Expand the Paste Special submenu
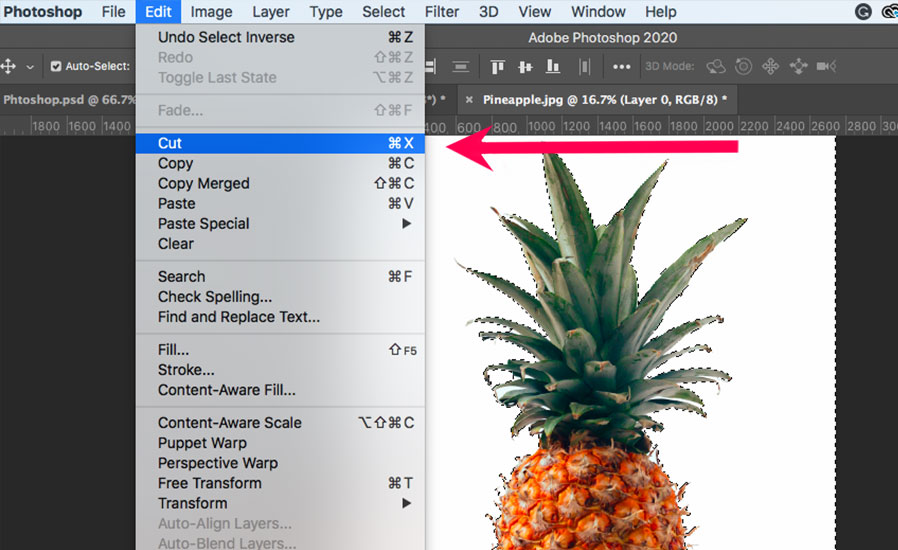Screen dimensions: 898x550 (281, 223)
